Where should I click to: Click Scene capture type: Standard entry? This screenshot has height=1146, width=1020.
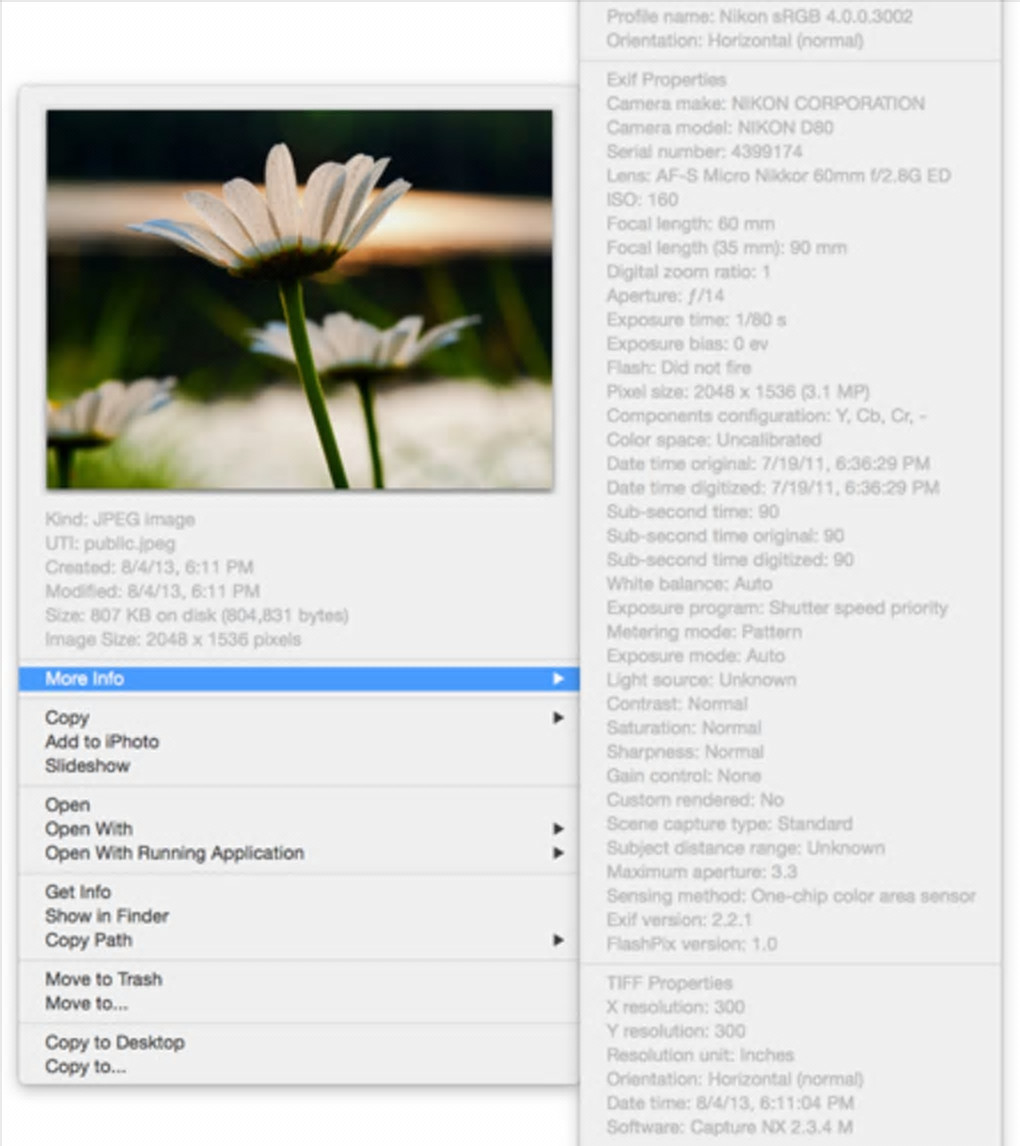coord(729,824)
